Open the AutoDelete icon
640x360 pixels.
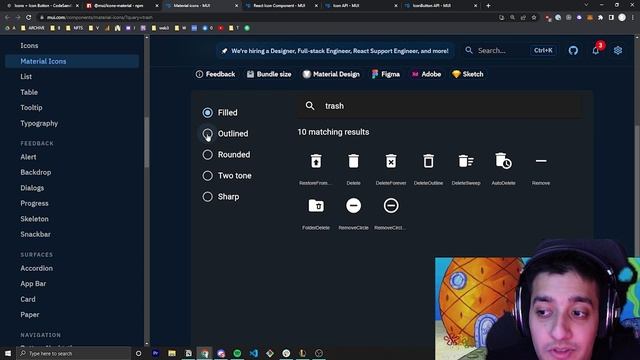pyautogui.click(x=503, y=161)
